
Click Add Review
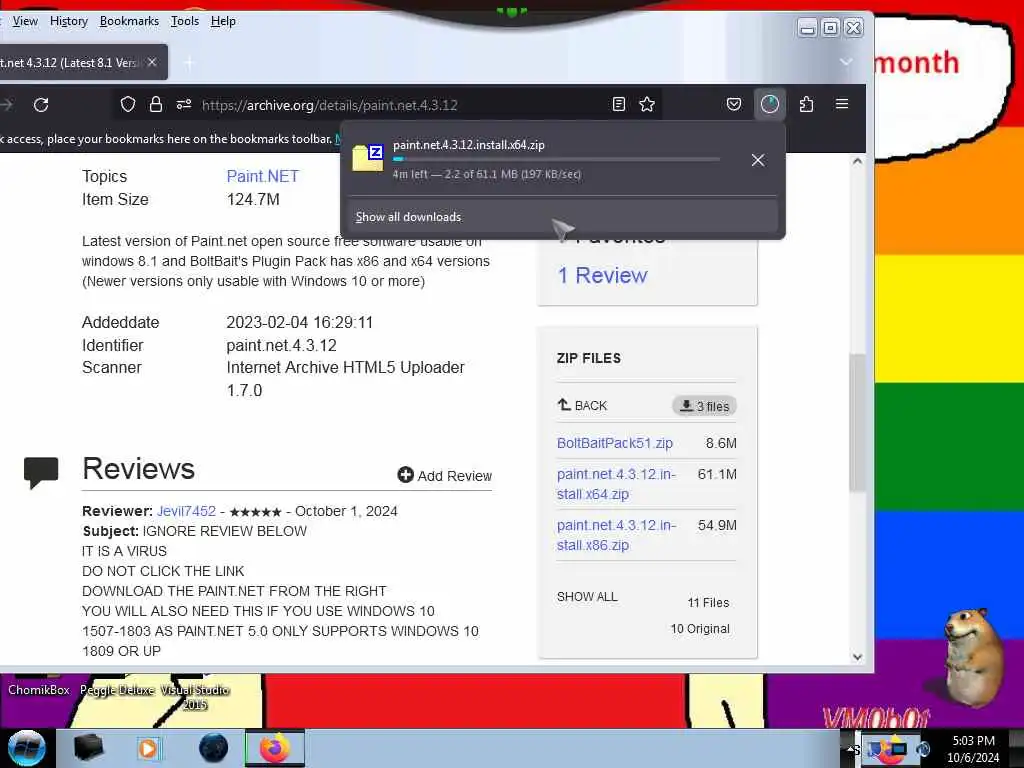click(x=445, y=475)
